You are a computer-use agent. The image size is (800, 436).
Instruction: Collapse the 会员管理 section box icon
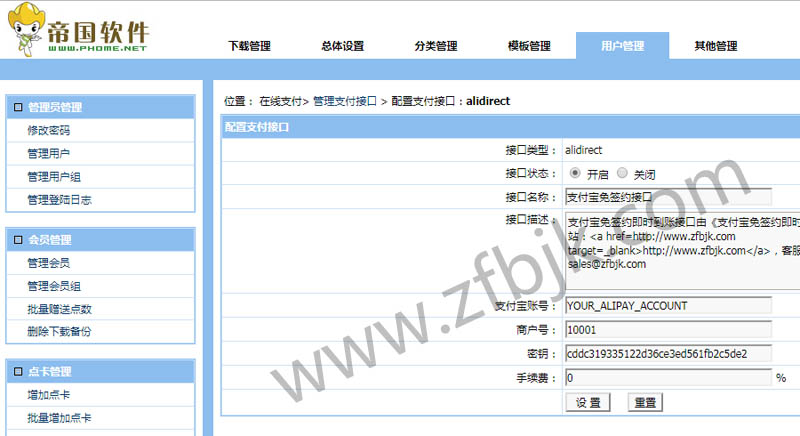pyautogui.click(x=18, y=240)
